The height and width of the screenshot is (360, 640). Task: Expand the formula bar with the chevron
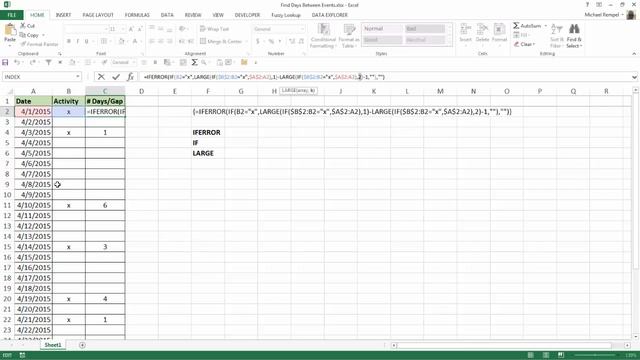[x=634, y=77]
